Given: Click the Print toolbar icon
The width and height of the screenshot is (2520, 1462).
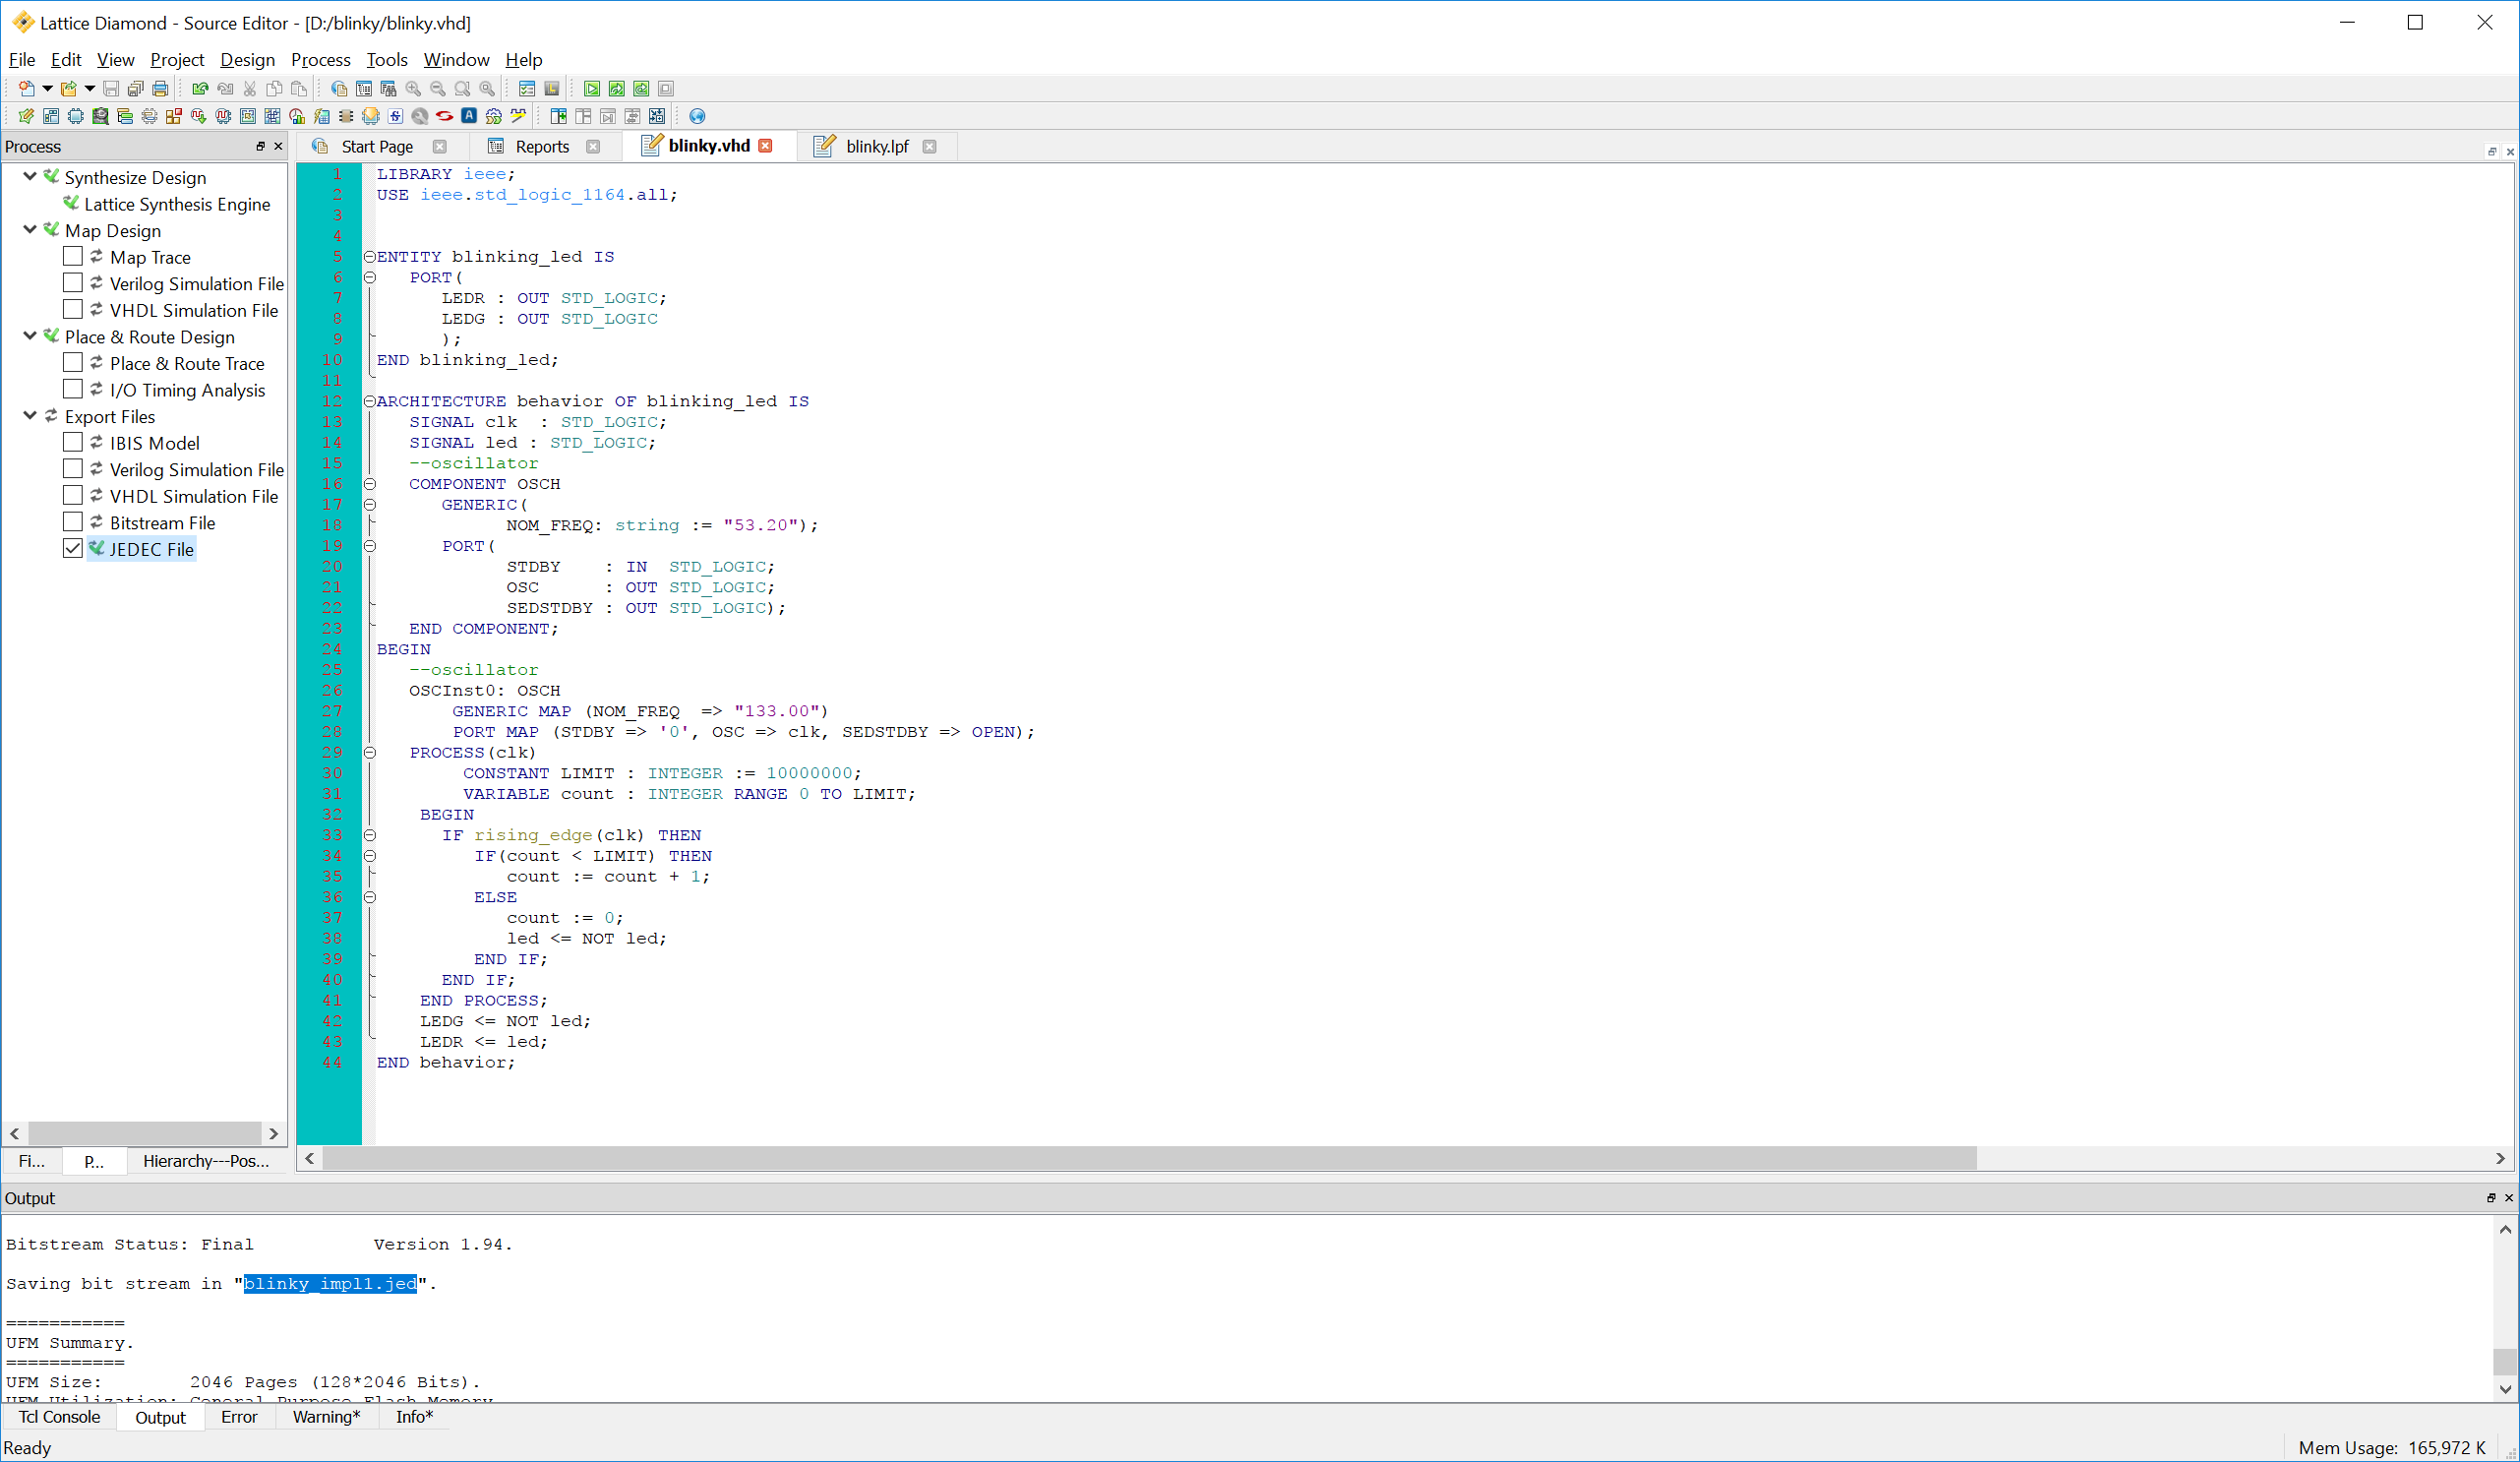Looking at the screenshot, I should click(x=160, y=89).
